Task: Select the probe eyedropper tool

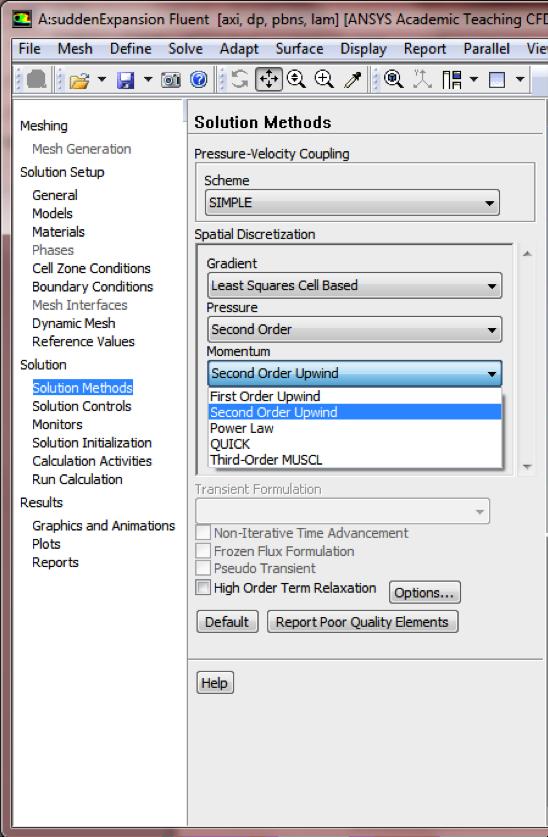Action: click(353, 80)
